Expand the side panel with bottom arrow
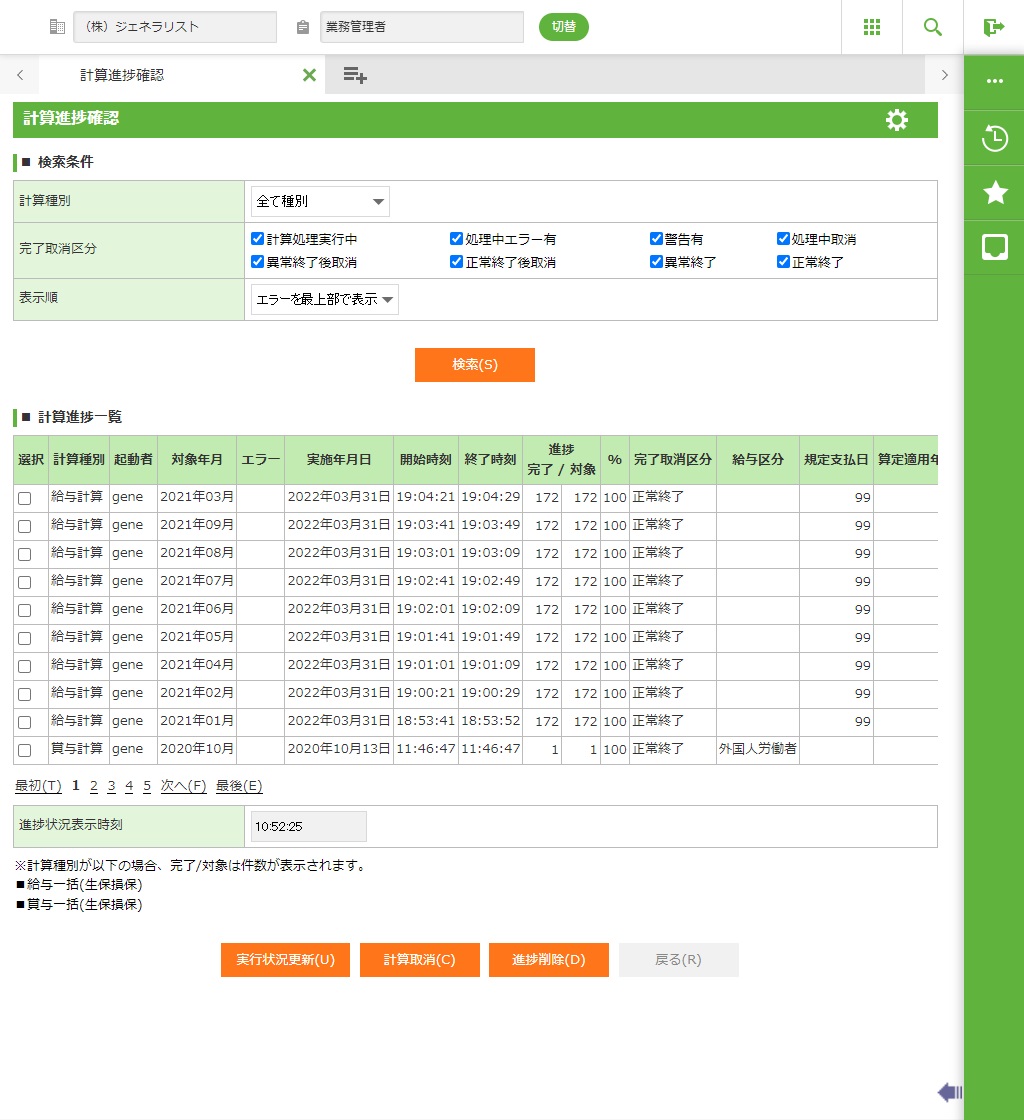This screenshot has height=1120, width=1024. click(x=949, y=1092)
